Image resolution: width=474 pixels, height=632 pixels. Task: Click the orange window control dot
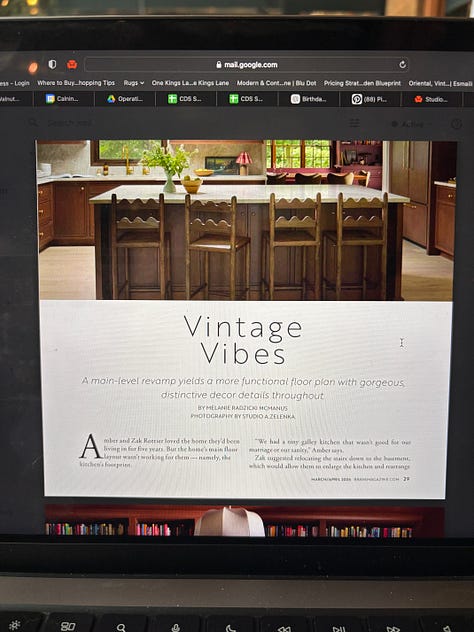point(33,67)
